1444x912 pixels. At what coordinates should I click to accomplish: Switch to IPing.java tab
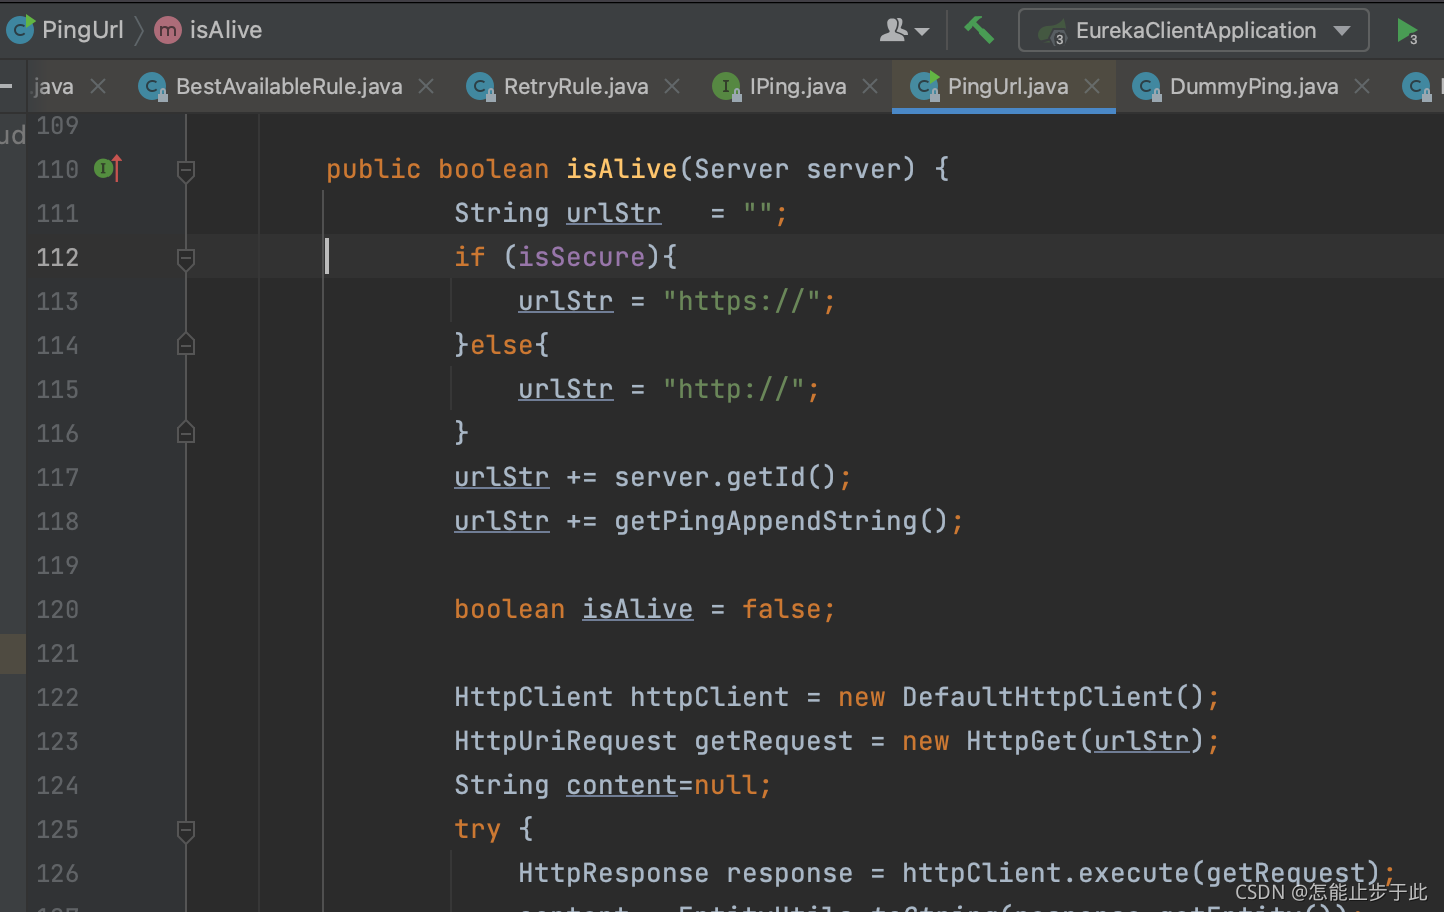pyautogui.click(x=798, y=87)
